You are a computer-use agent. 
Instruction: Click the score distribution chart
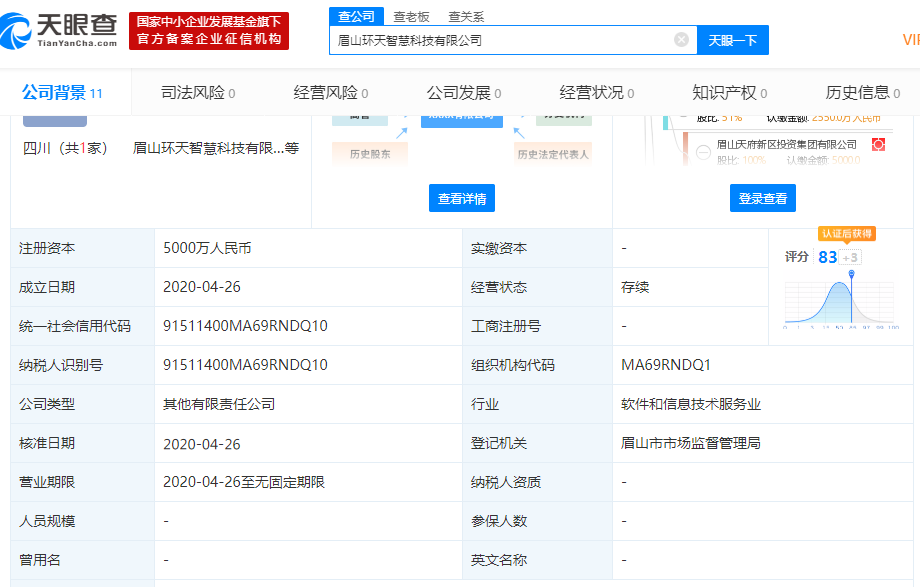click(841, 300)
